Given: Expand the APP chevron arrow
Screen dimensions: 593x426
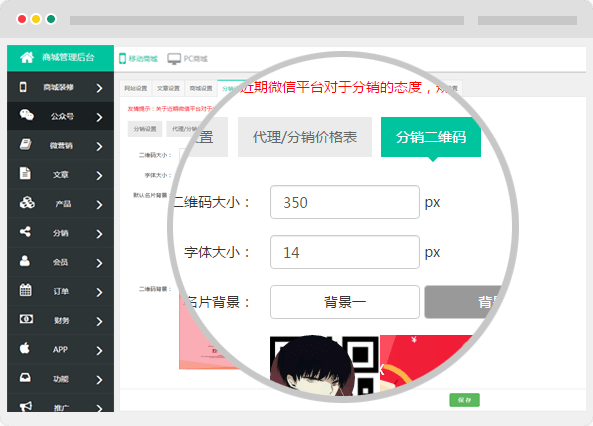Looking at the screenshot, I should pos(99,350).
